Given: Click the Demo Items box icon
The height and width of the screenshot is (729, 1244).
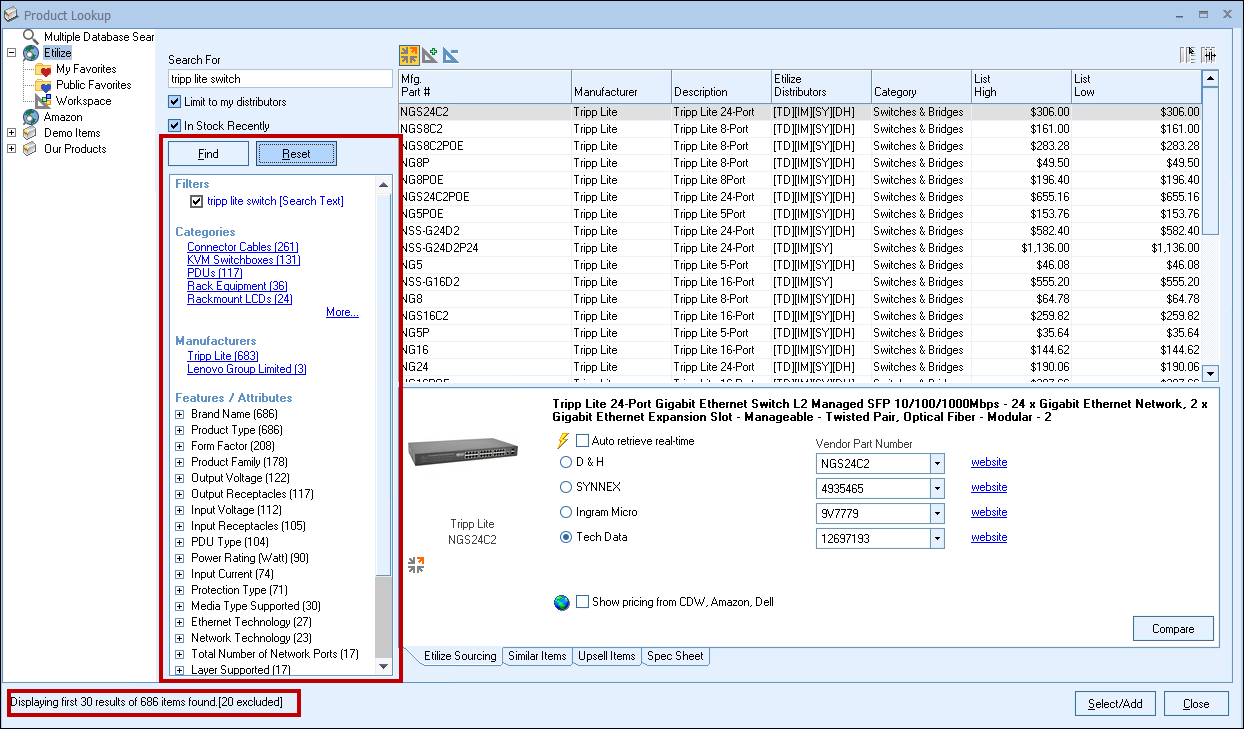Looking at the screenshot, I should [31, 133].
